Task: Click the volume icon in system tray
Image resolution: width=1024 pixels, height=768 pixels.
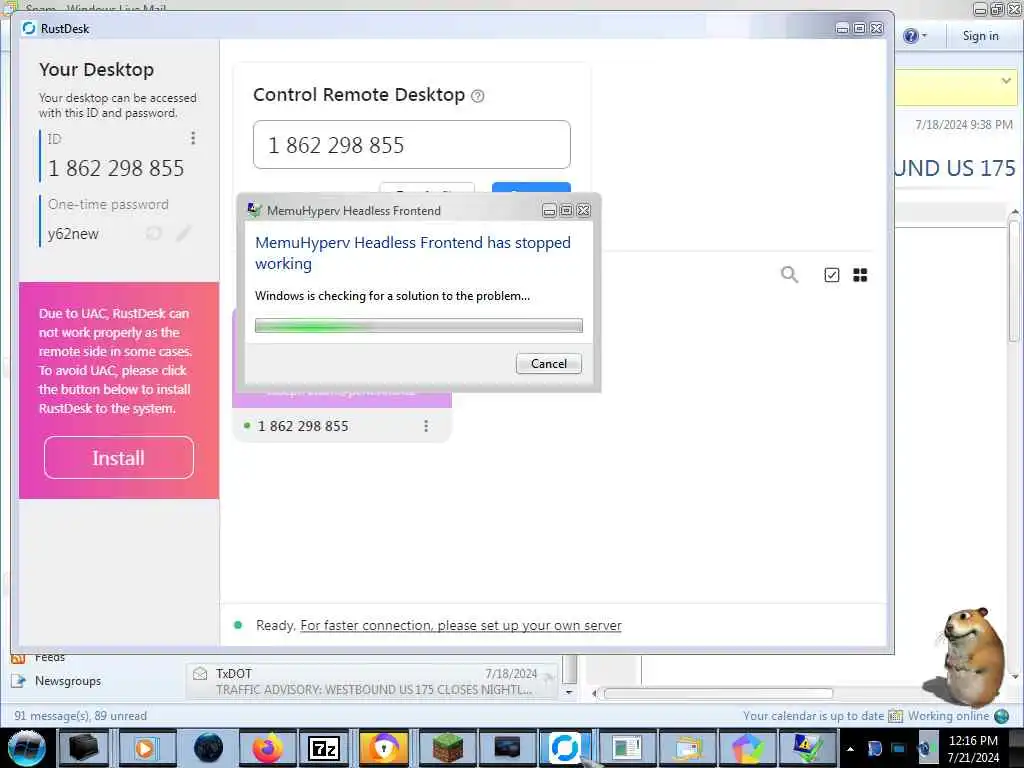Action: coord(923,748)
